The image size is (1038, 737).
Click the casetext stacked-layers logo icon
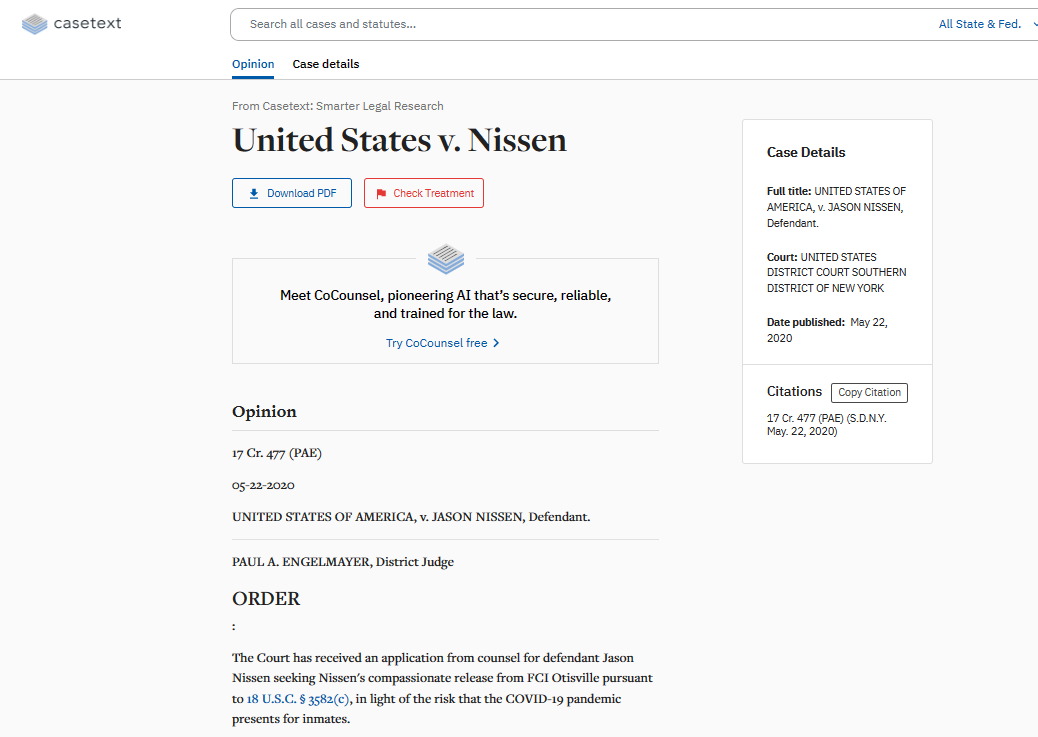(x=34, y=24)
